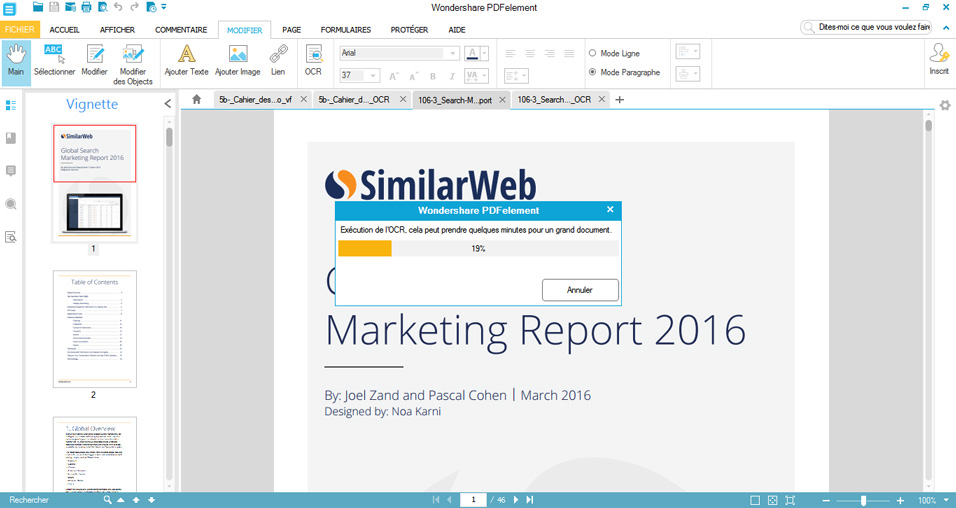Open the line spacing dropdown
The image size is (956, 508).
[516, 76]
